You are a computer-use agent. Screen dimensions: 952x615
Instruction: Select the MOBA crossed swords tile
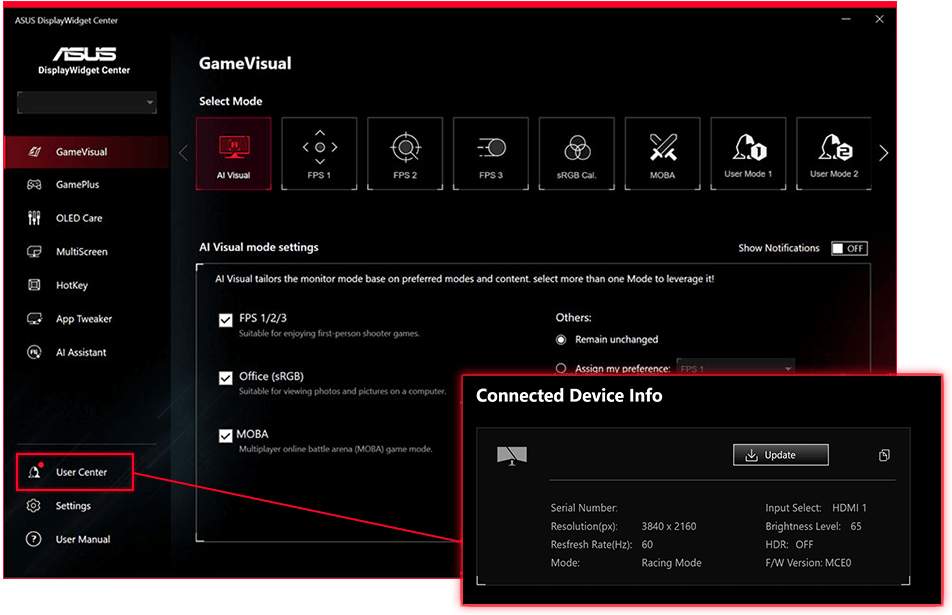click(662, 154)
